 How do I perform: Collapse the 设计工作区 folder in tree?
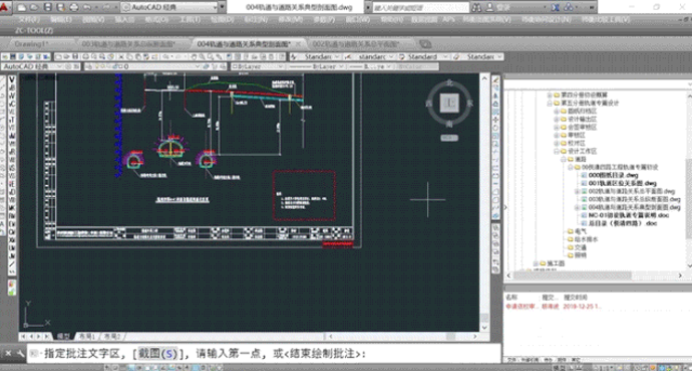pos(557,151)
